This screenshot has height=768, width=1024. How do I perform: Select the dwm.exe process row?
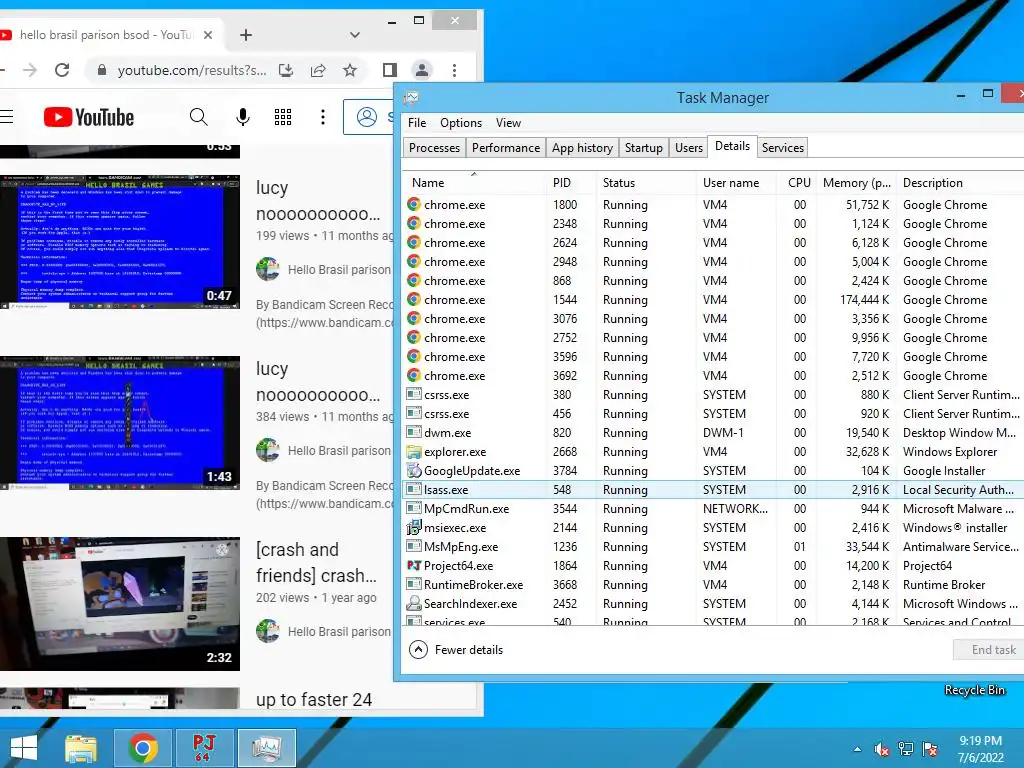(713, 433)
